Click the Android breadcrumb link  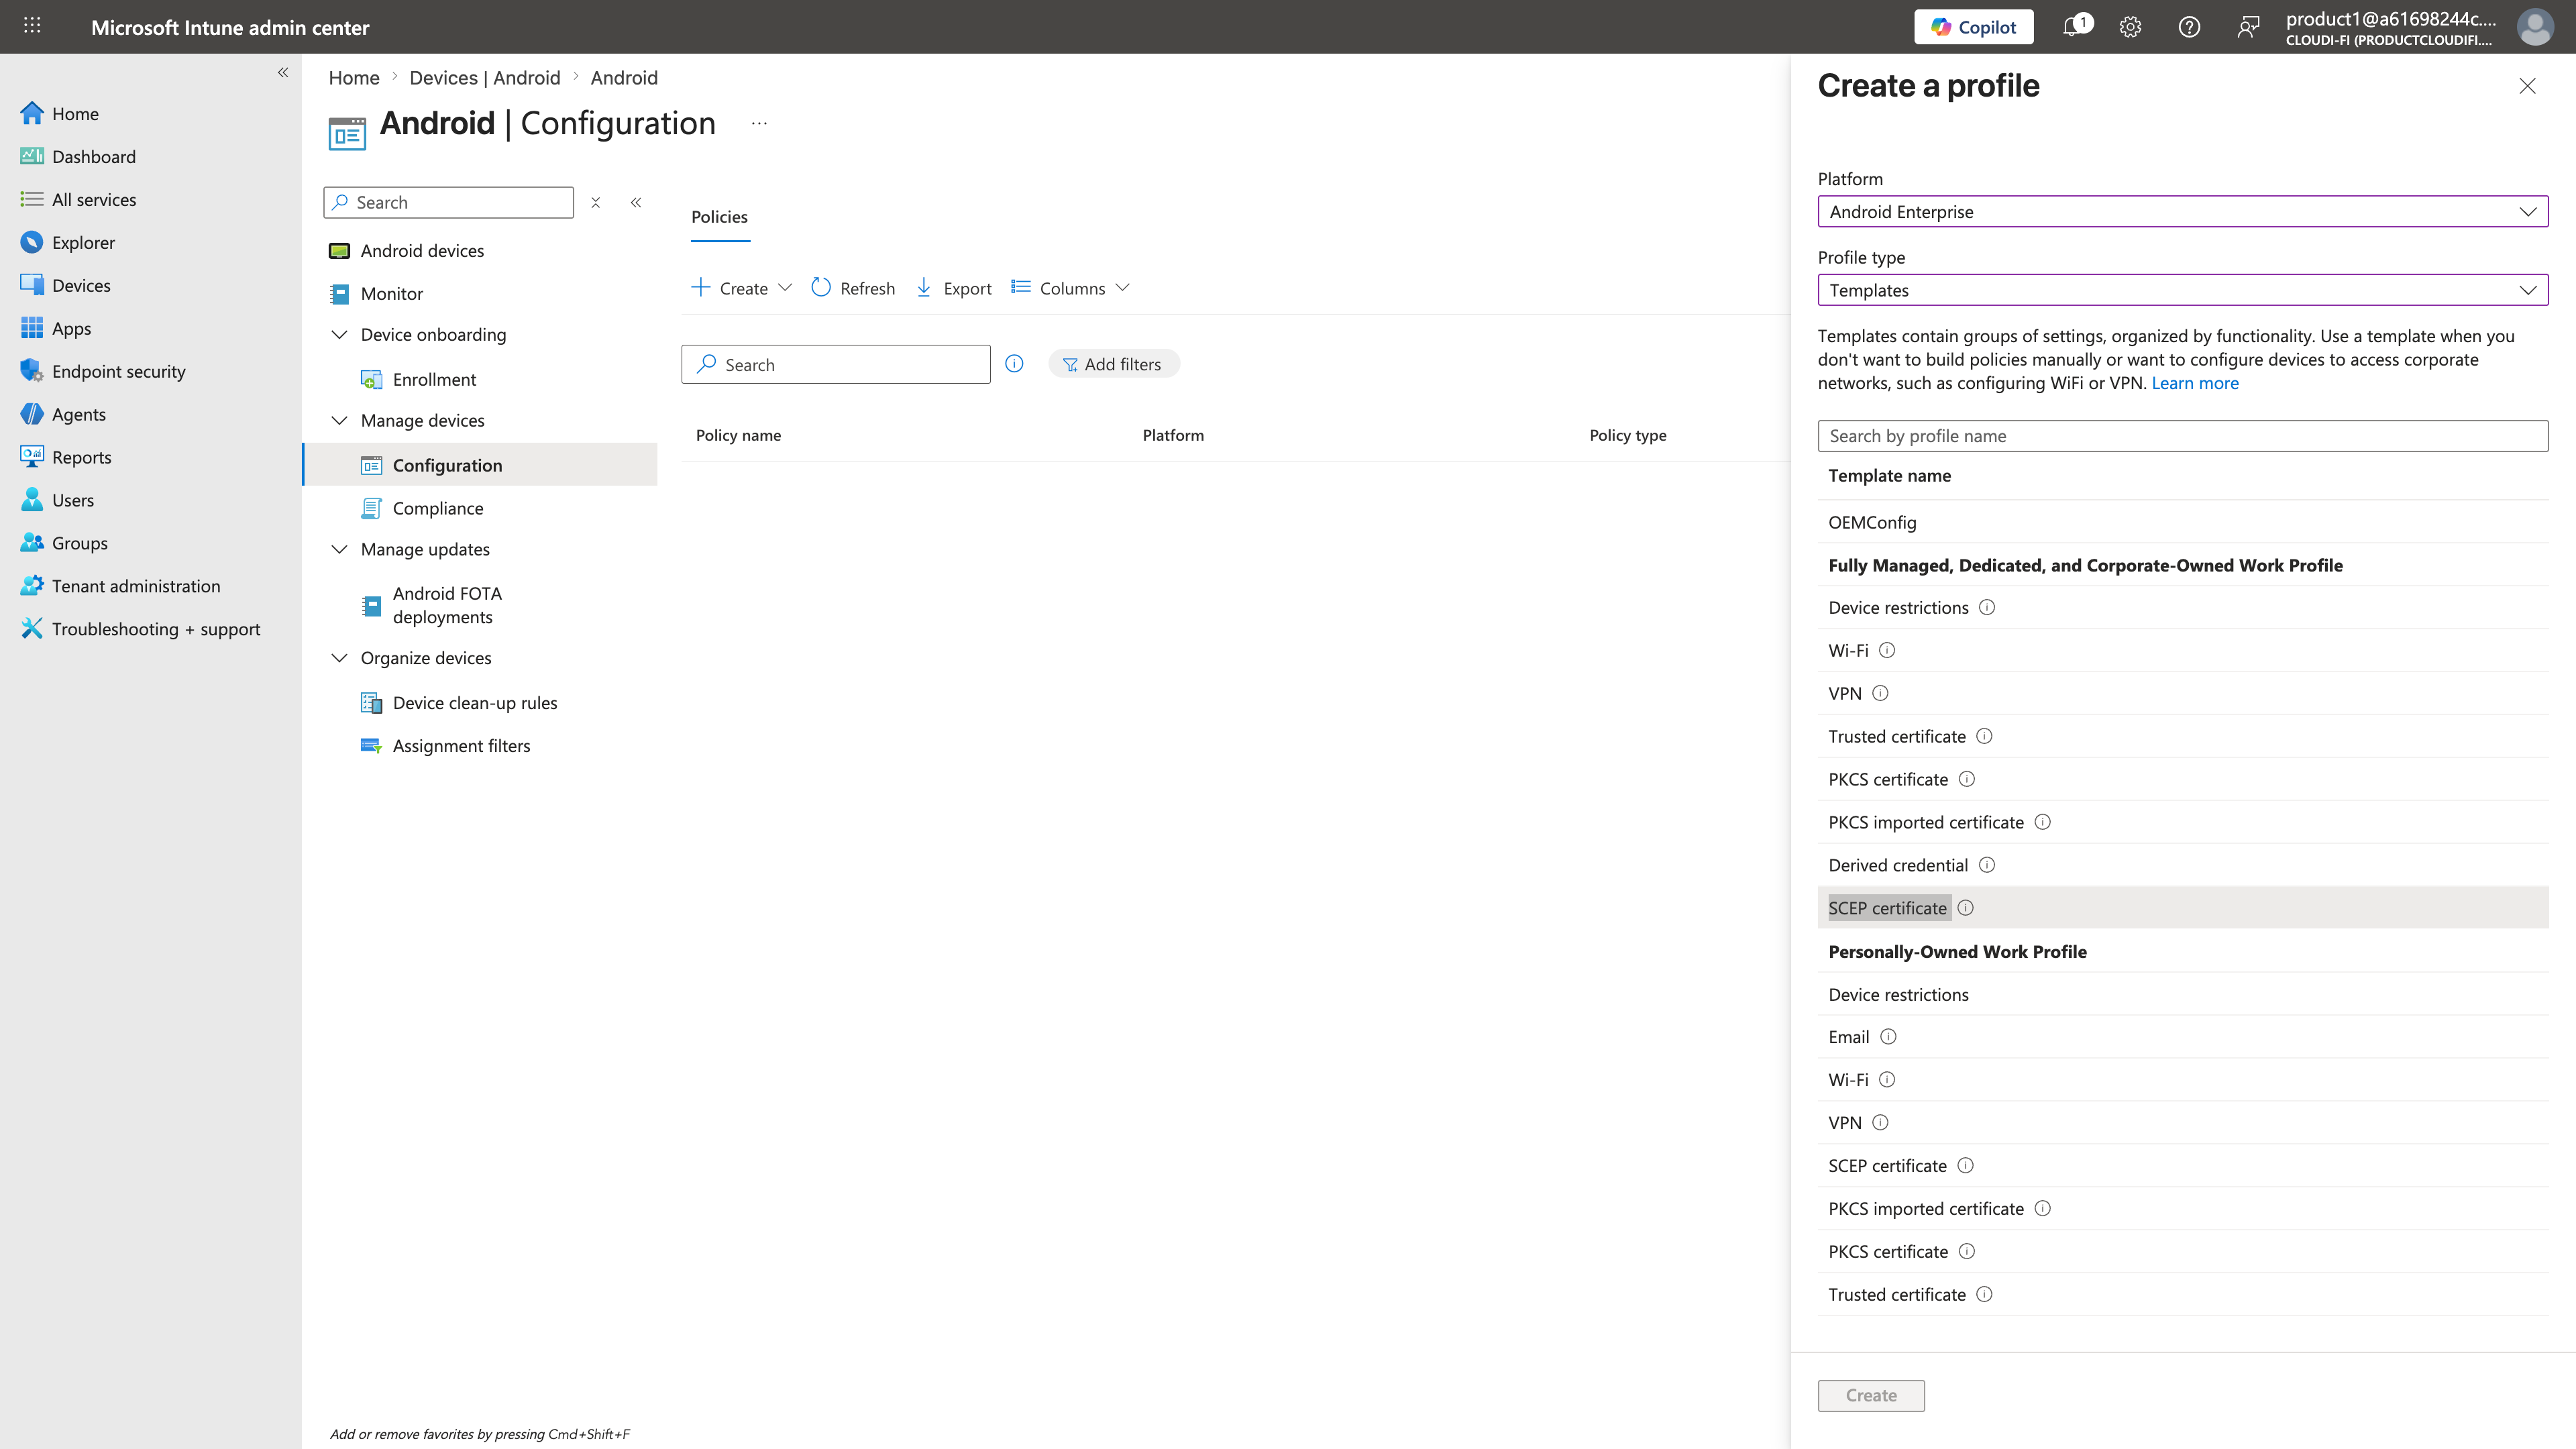[x=624, y=78]
